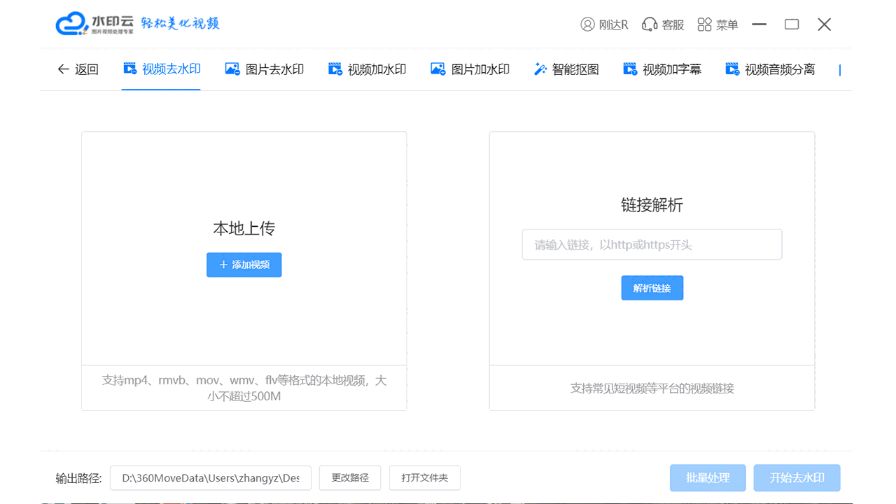The image size is (896, 504).
Task: Click the 水印云 cloud logo
Action: click(94, 23)
